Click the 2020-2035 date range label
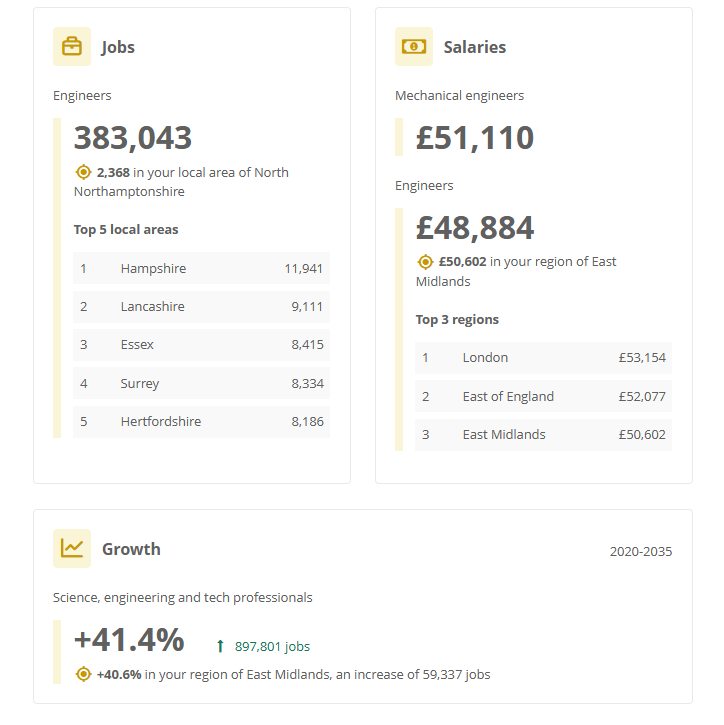Viewport: 724px width, 725px height. (641, 551)
